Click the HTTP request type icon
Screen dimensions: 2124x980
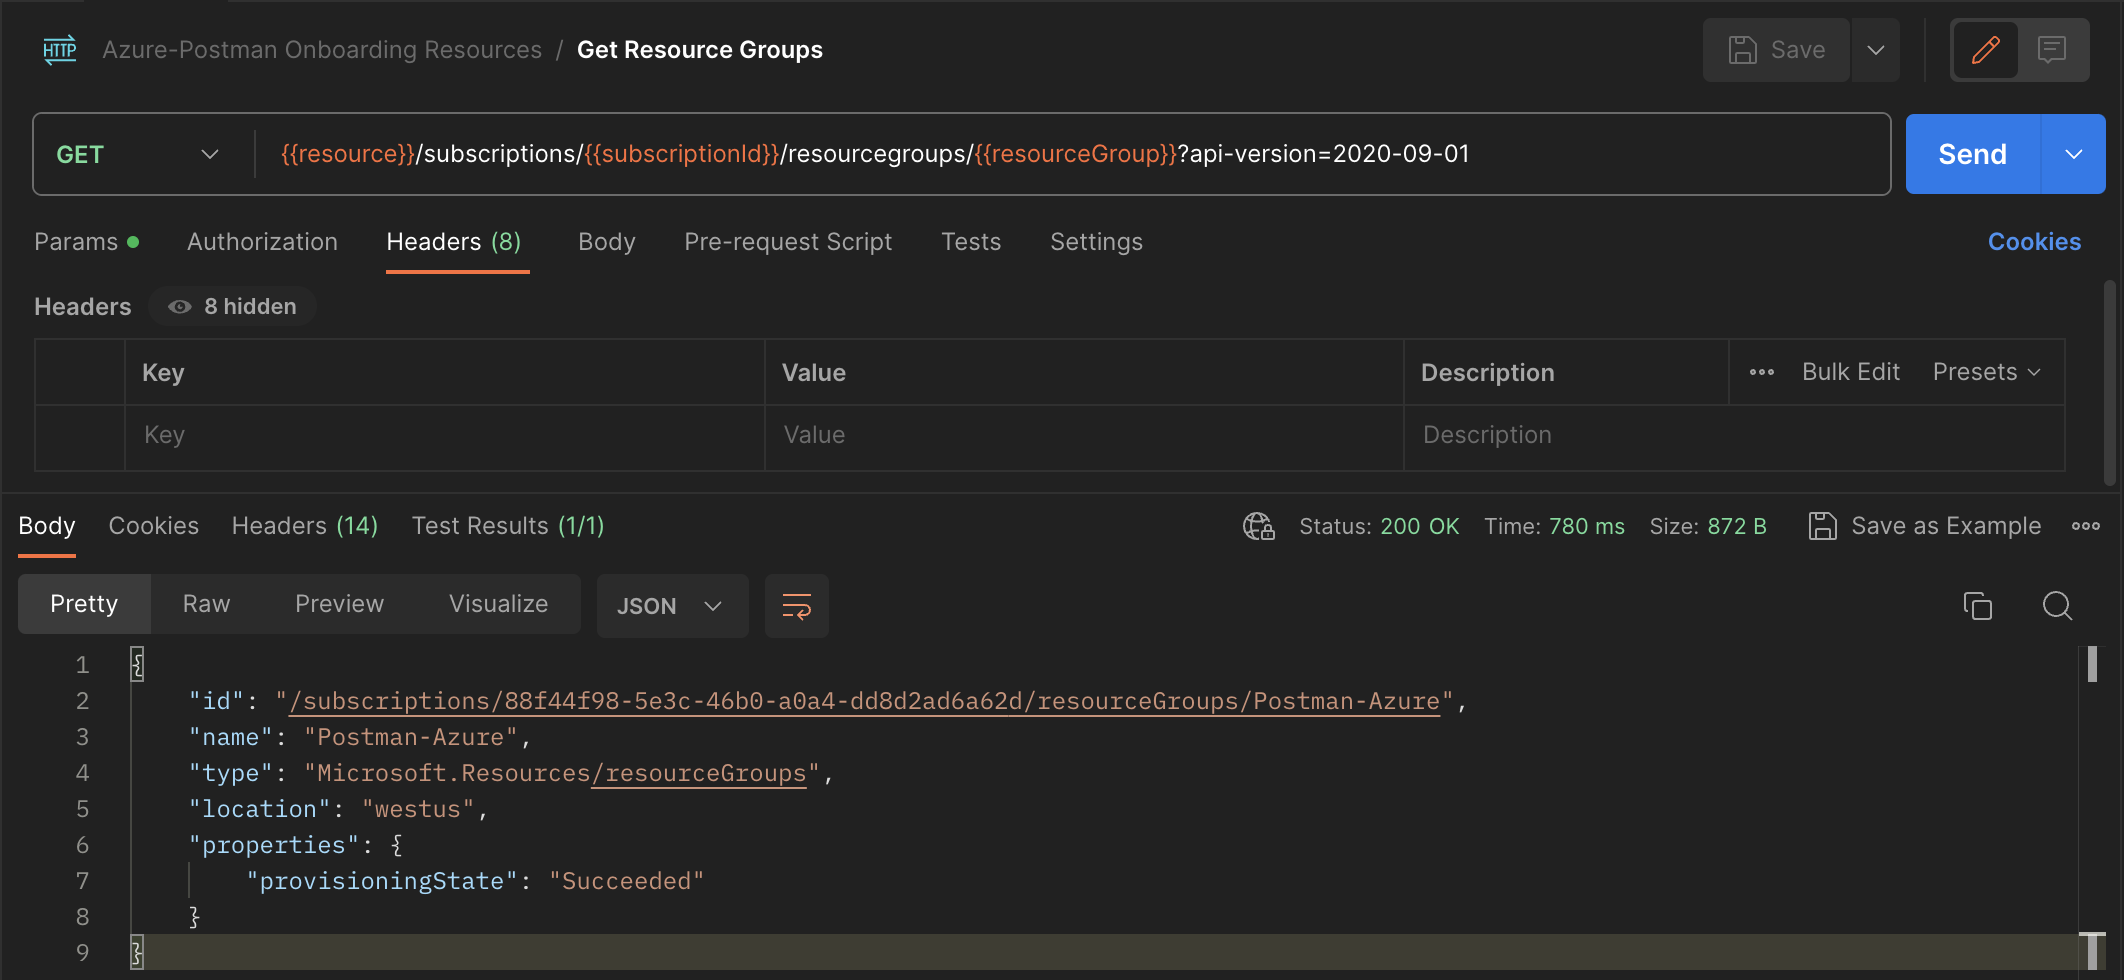(60, 50)
